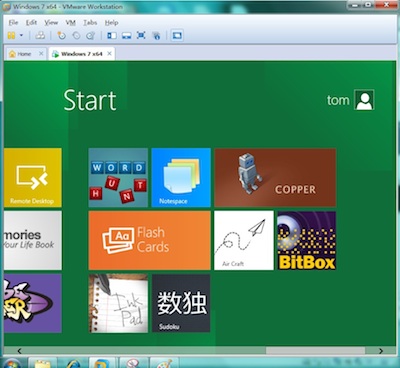This screenshot has height=368, width=400.
Task: Click the tom user name text
Action: (338, 100)
